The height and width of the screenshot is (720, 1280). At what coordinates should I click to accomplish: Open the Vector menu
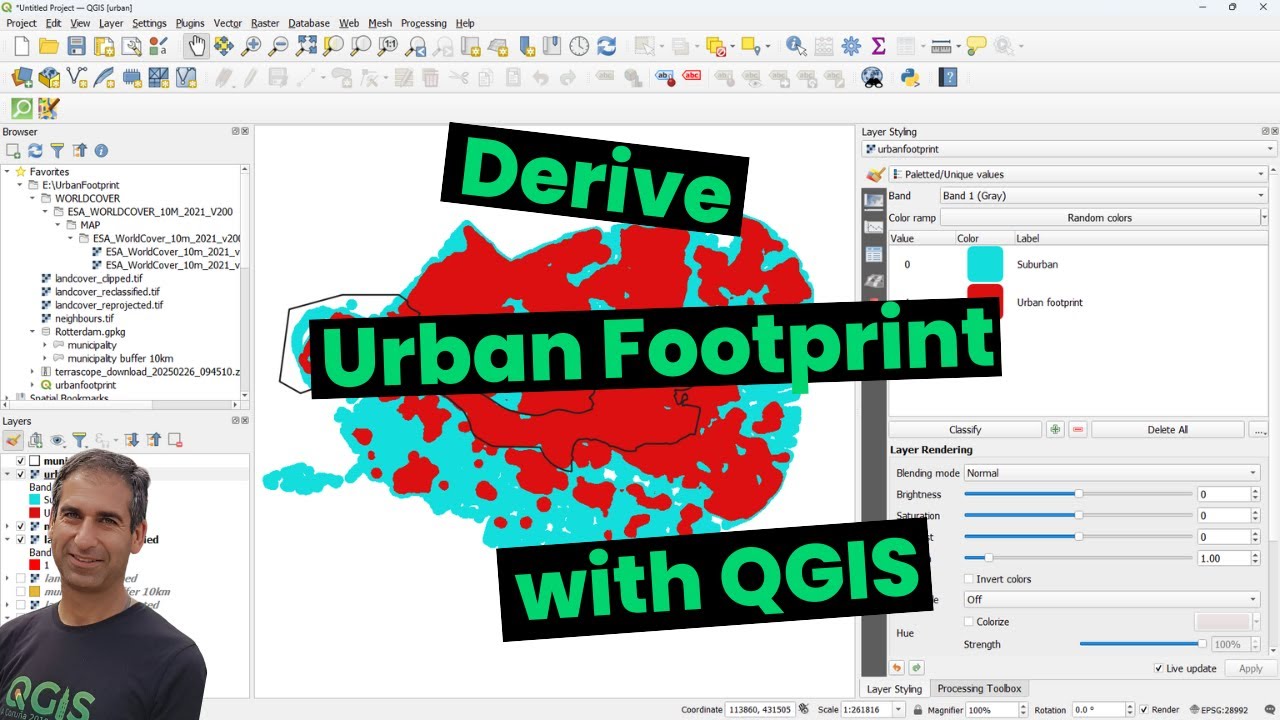(228, 23)
